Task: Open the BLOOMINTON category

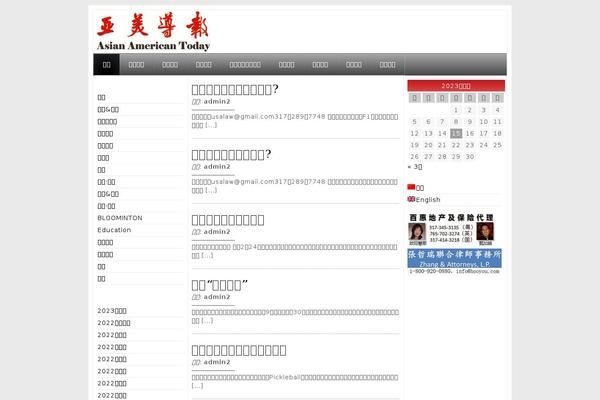Action: pyautogui.click(x=120, y=218)
